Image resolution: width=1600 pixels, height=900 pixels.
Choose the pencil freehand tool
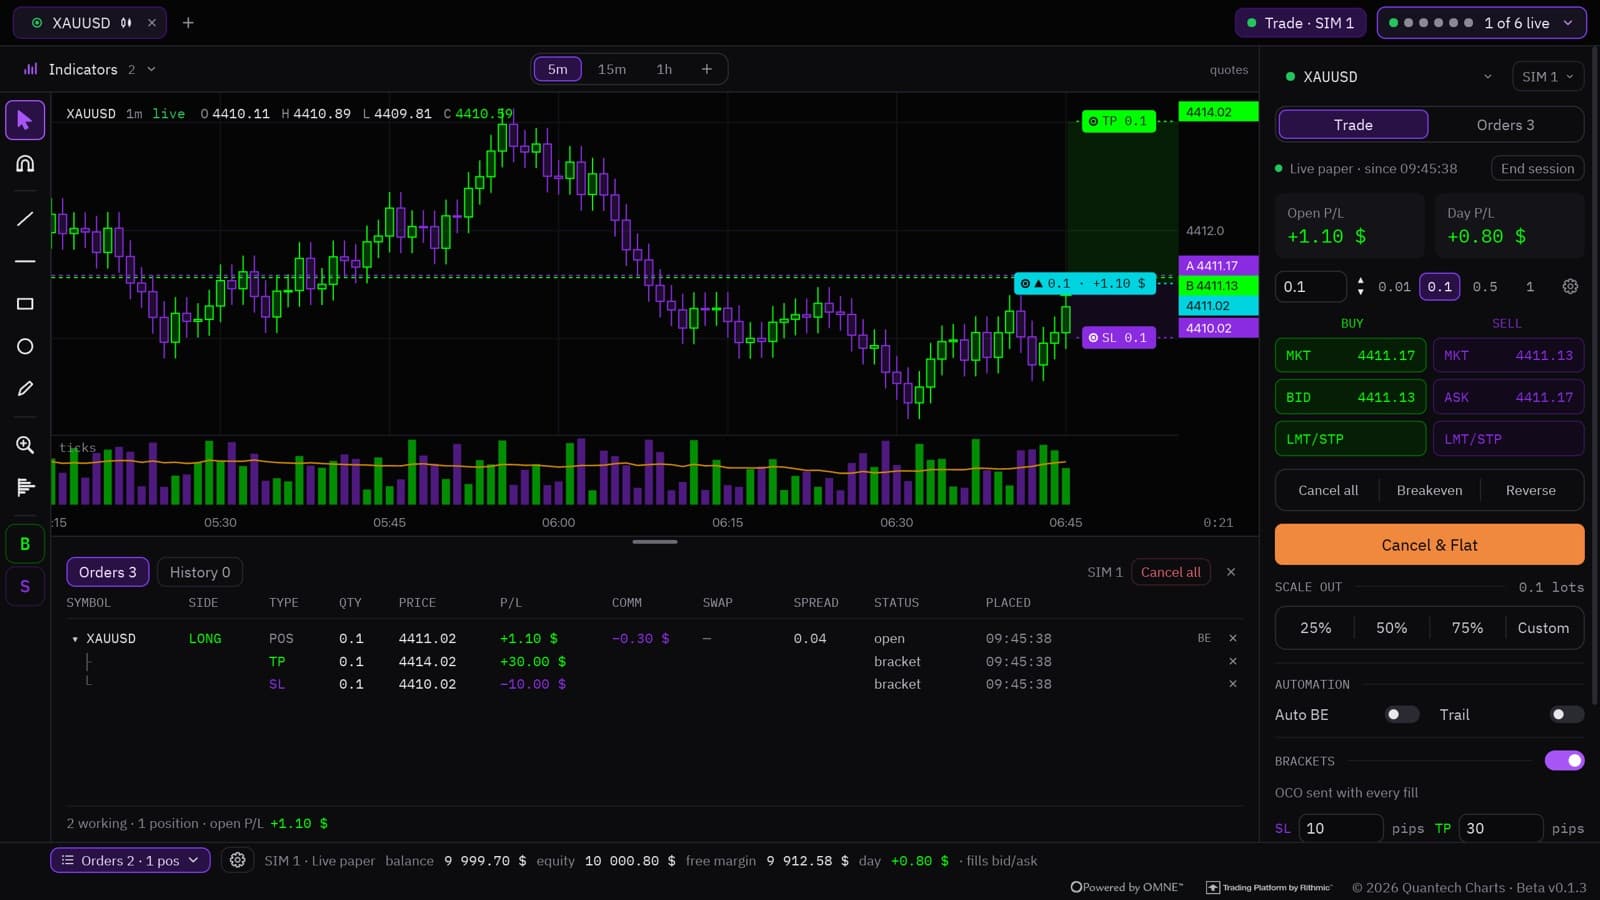click(25, 389)
